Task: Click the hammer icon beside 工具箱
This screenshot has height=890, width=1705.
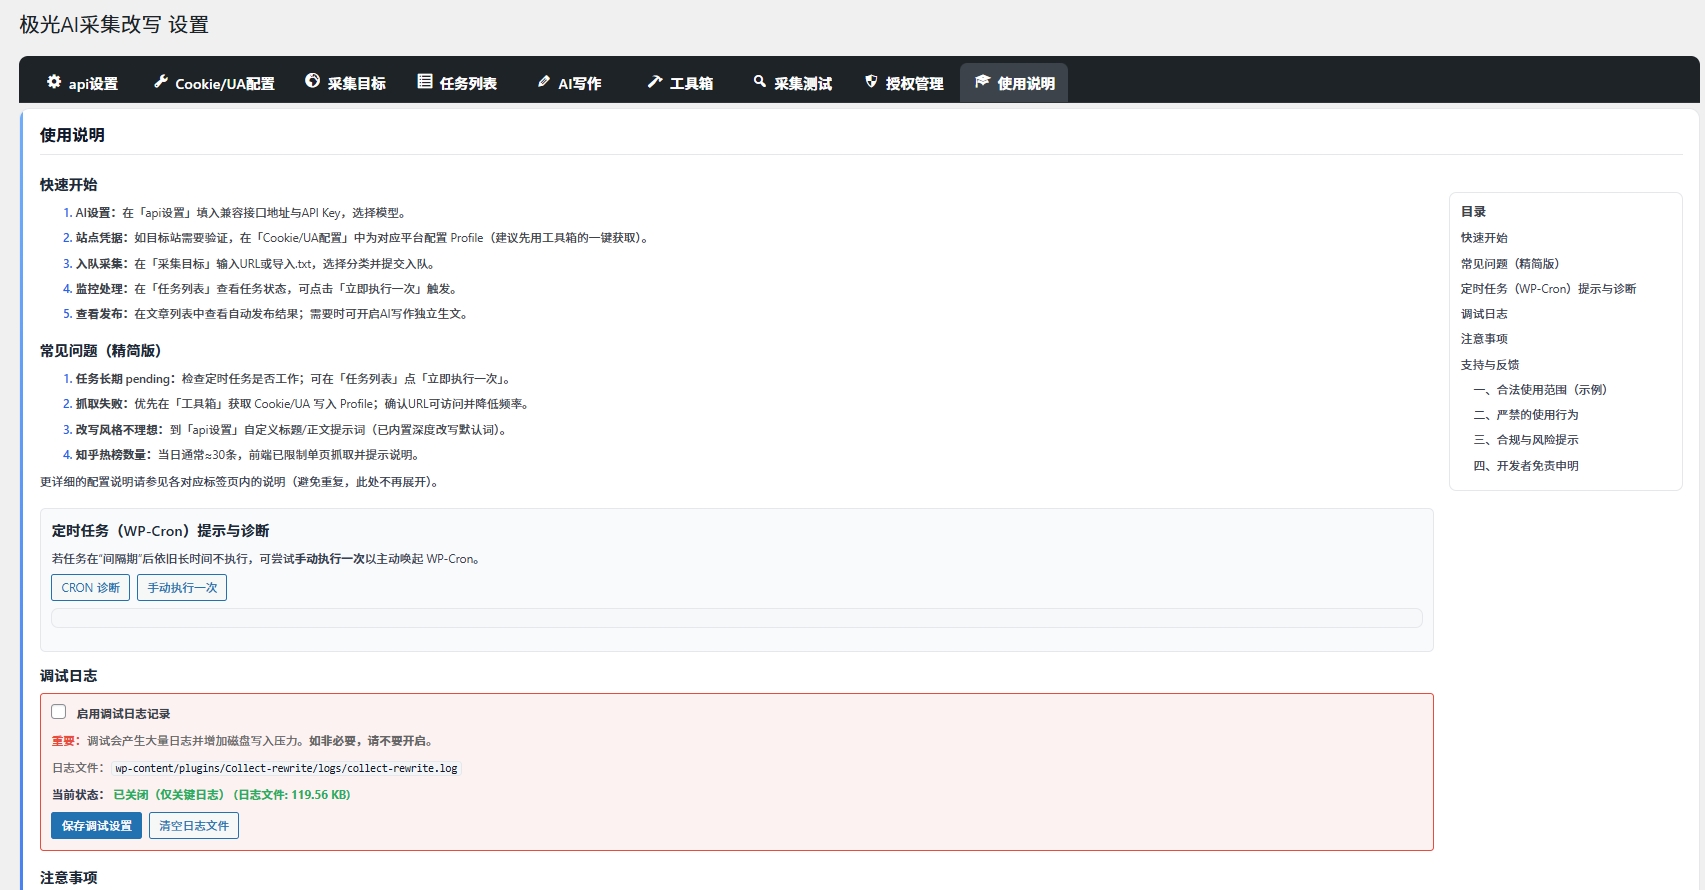Action: (655, 82)
